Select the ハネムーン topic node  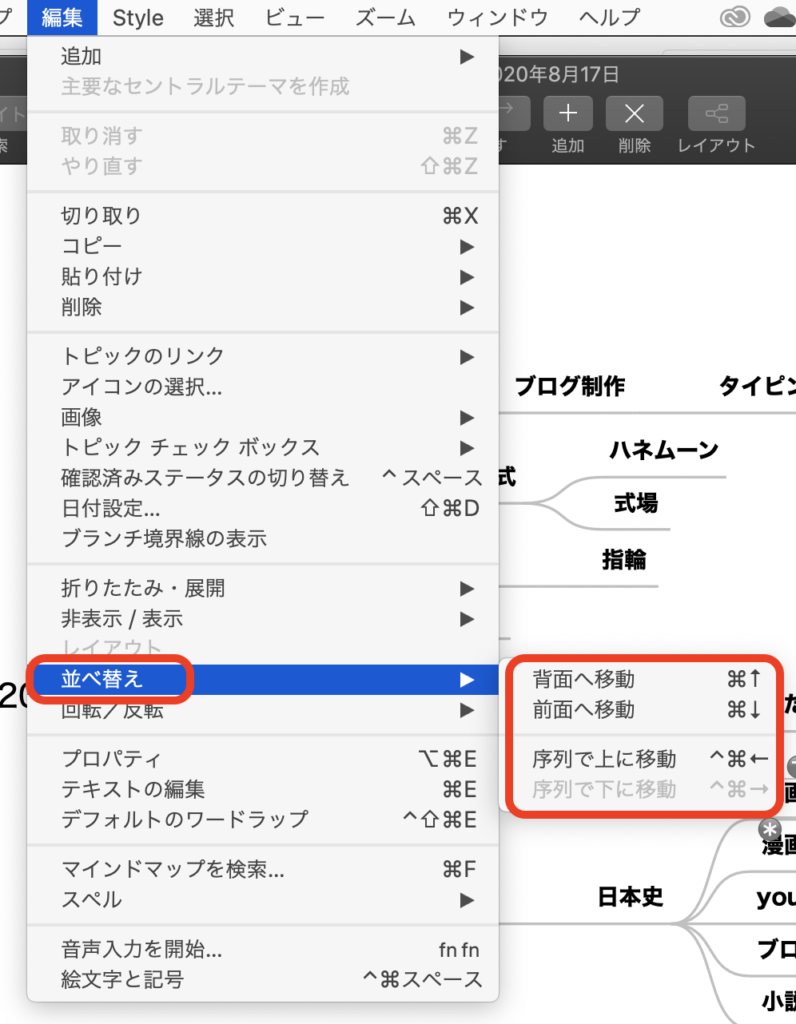pos(664,451)
